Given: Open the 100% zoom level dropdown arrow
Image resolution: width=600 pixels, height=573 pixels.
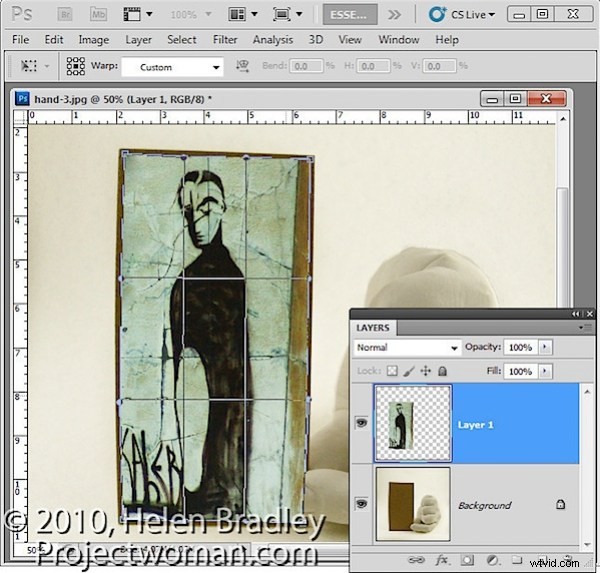Looking at the screenshot, I should pos(209,15).
